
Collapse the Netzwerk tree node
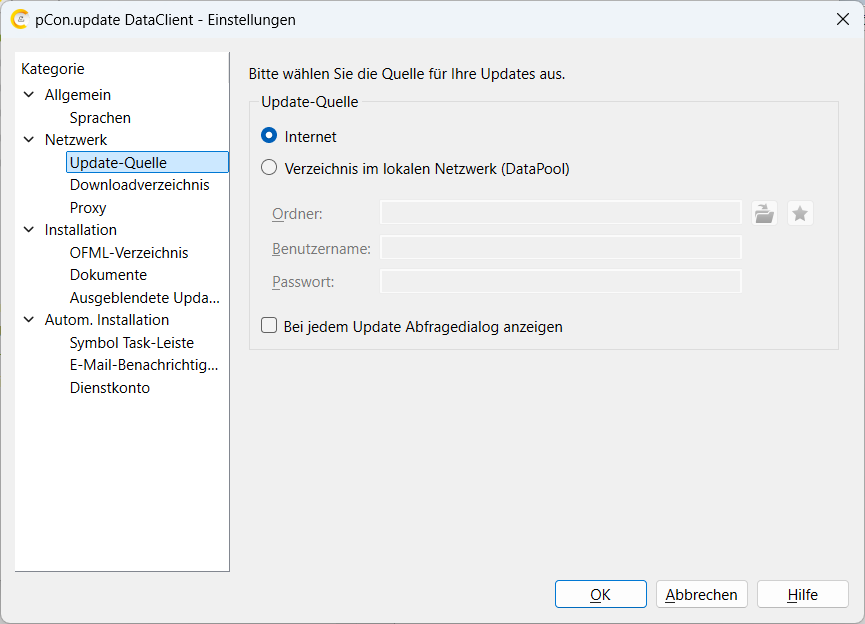click(29, 140)
